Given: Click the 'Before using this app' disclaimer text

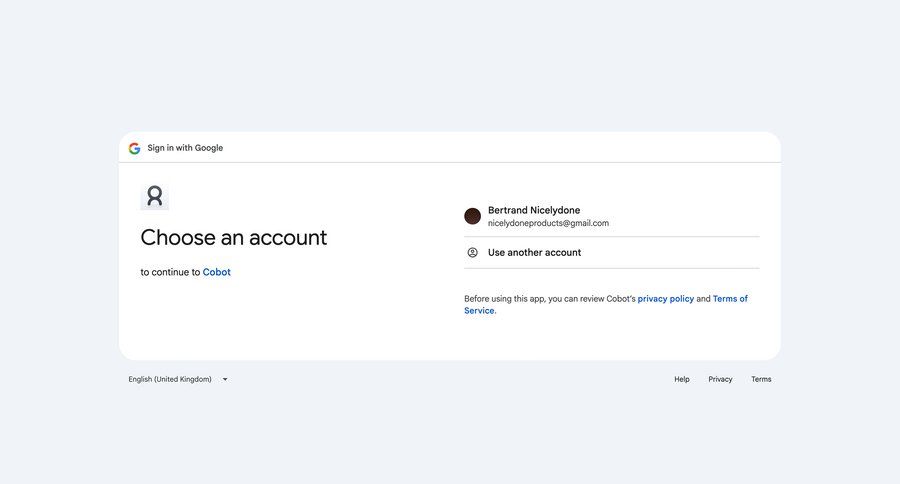Looking at the screenshot, I should point(549,299).
